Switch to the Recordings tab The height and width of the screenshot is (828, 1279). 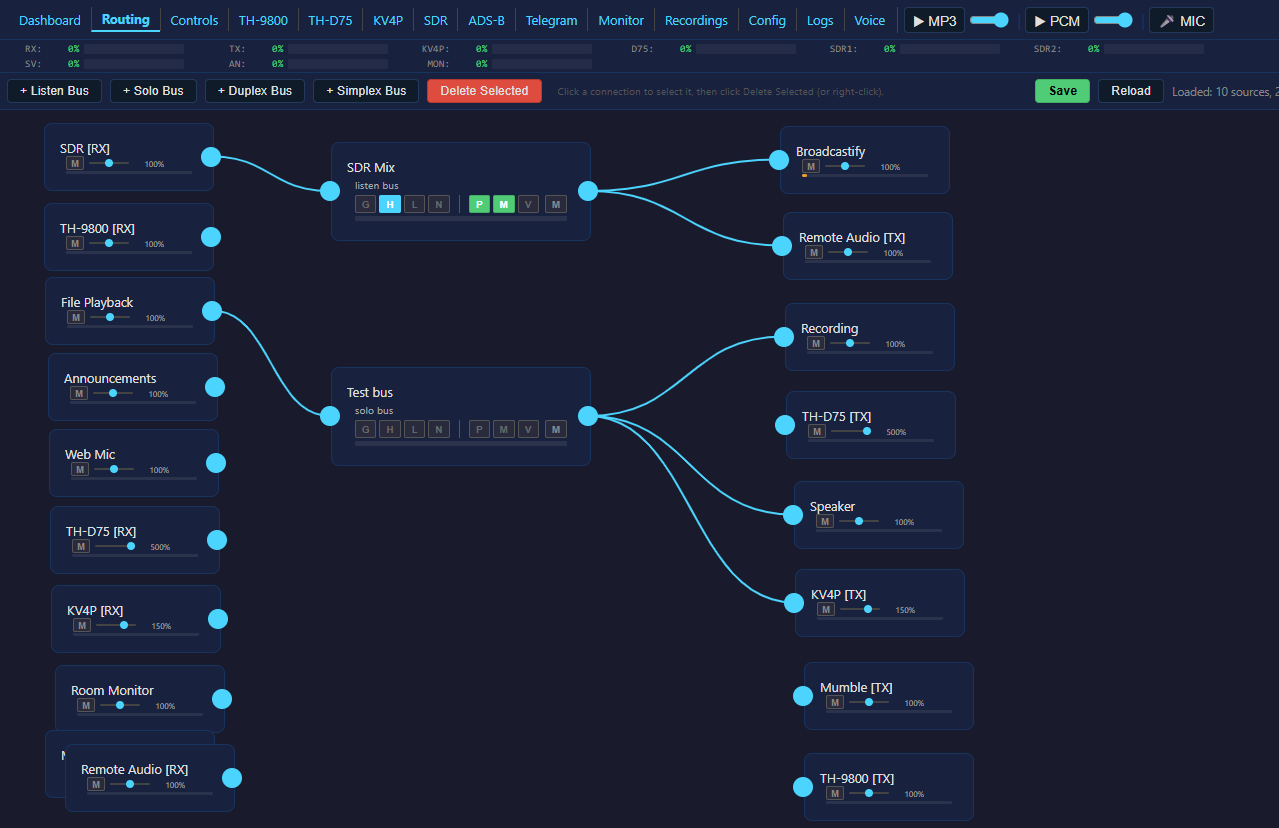[x=696, y=20]
